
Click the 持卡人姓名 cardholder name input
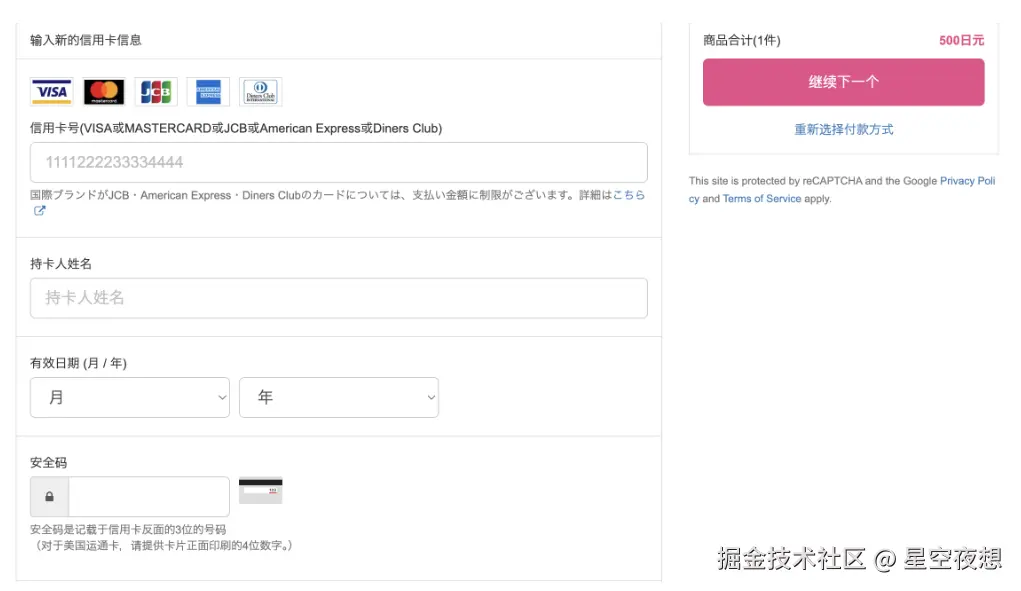click(x=338, y=298)
